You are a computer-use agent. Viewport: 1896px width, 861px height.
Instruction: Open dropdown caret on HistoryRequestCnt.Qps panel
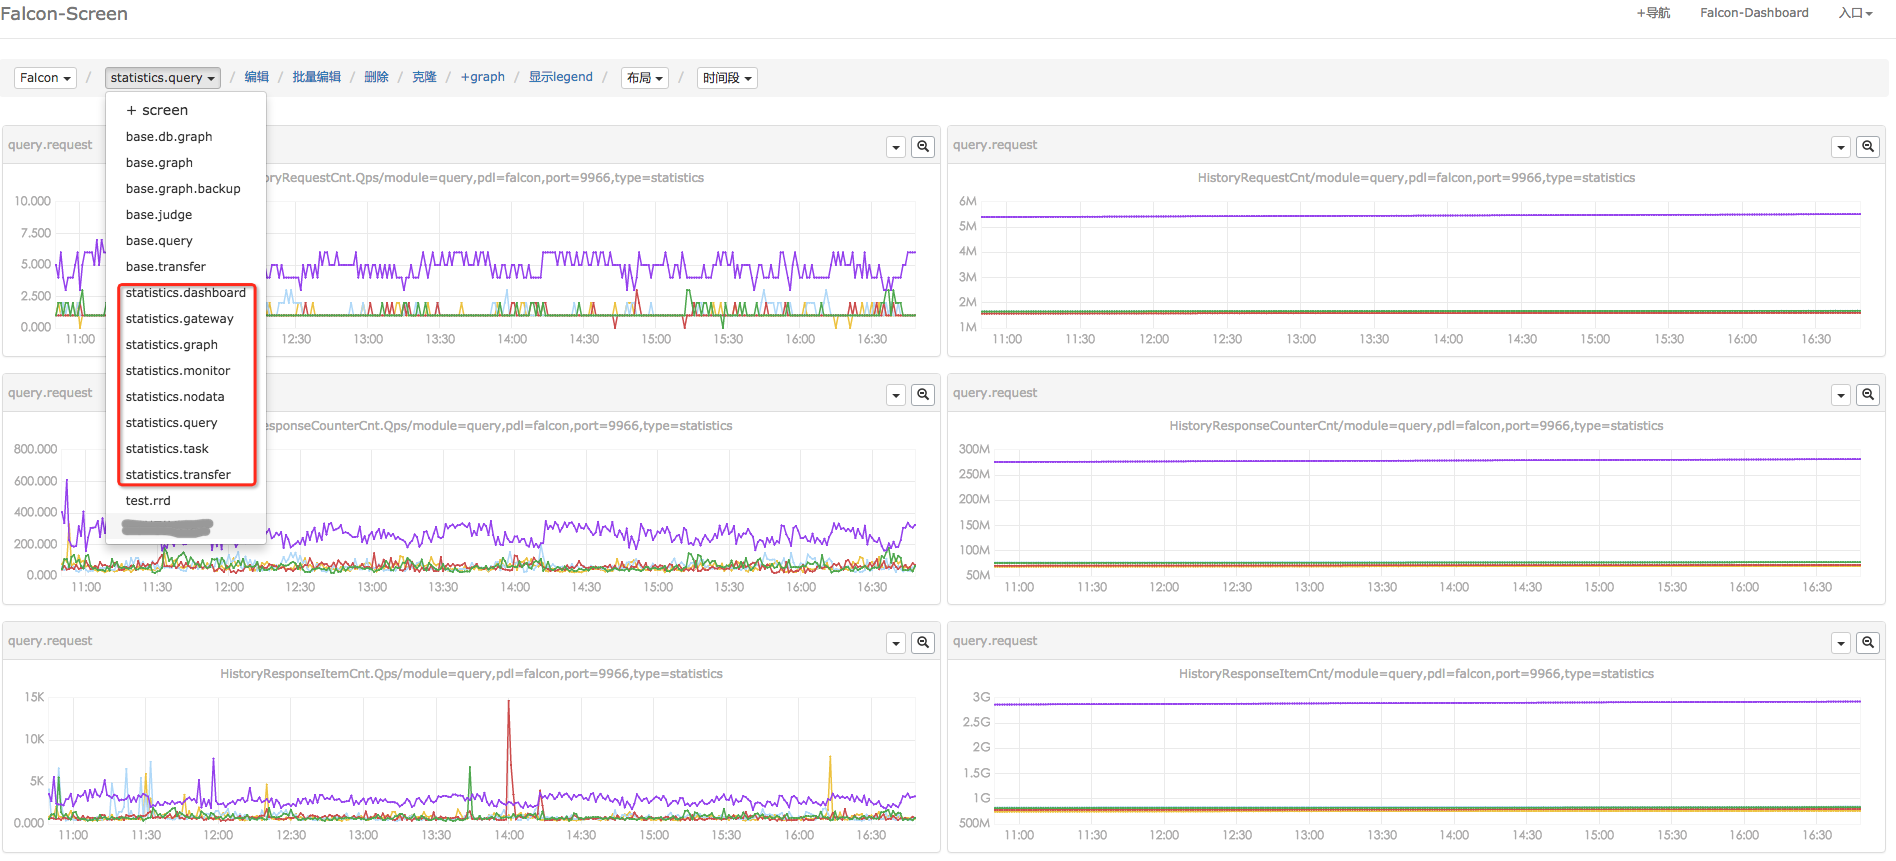(x=896, y=147)
